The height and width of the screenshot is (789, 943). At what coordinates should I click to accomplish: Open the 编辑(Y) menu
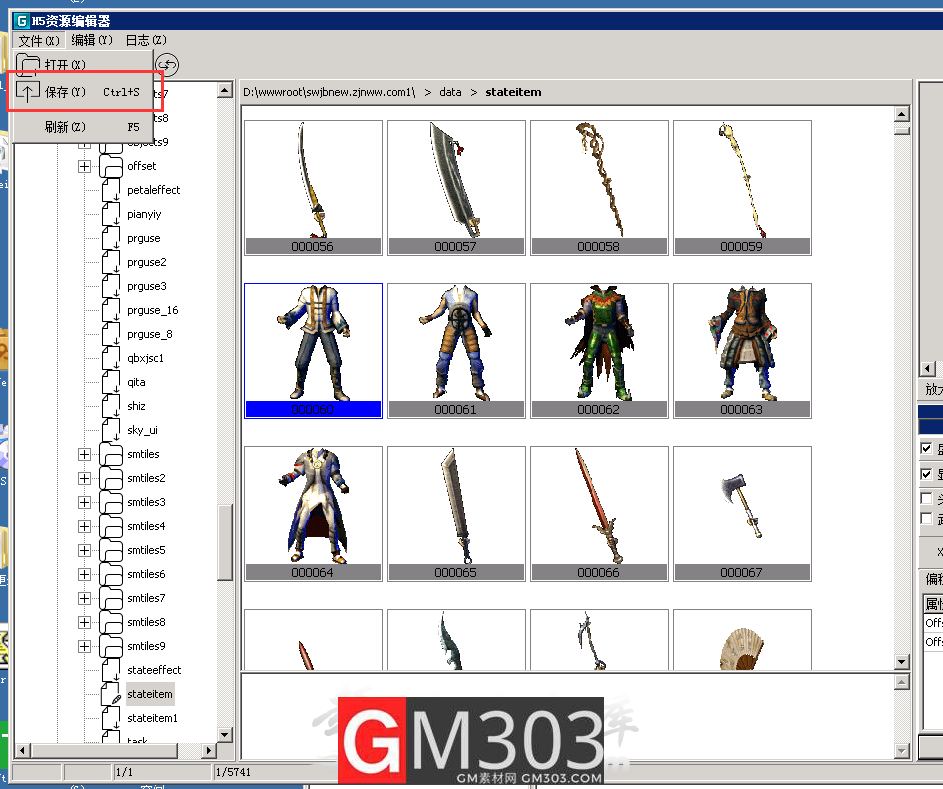pos(91,40)
